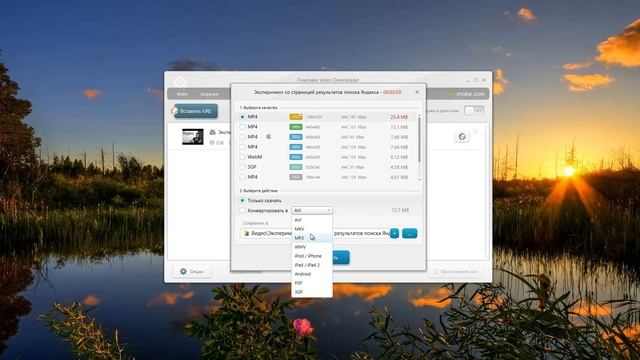Click the red video duration in dialog title
The height and width of the screenshot is (360, 640).
pos(392,92)
